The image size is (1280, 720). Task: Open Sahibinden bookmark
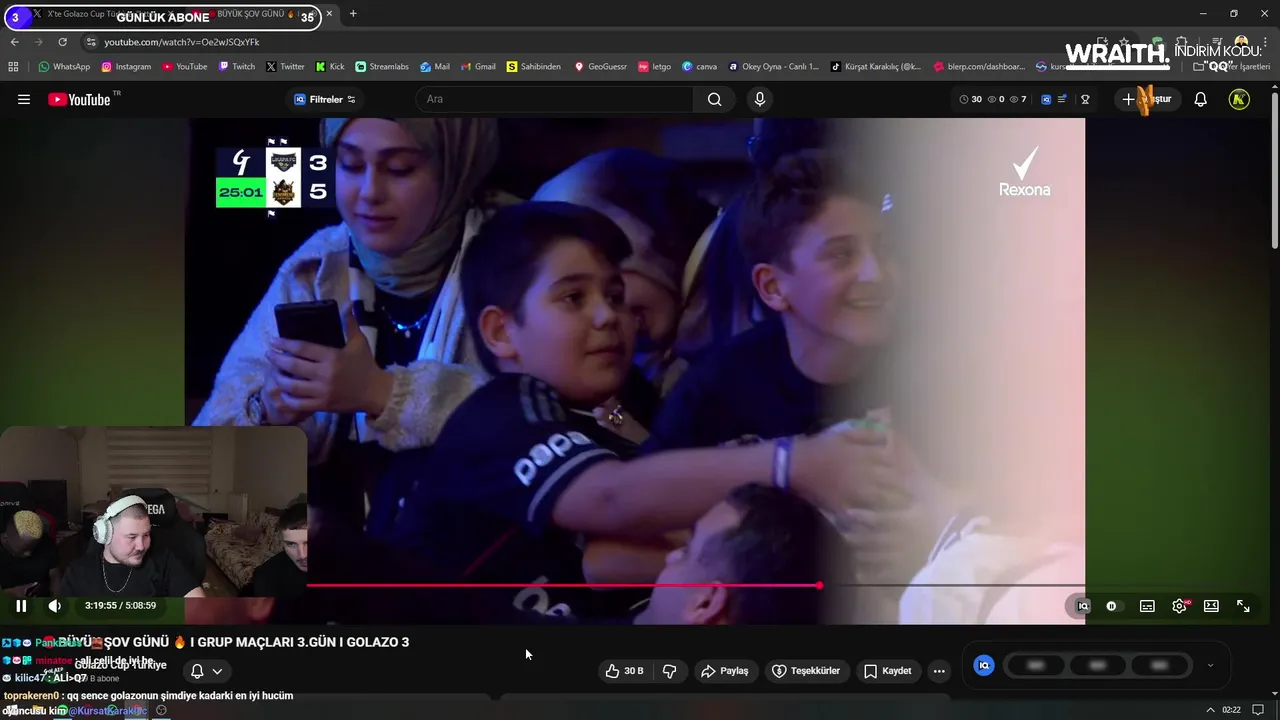pyautogui.click(x=534, y=67)
